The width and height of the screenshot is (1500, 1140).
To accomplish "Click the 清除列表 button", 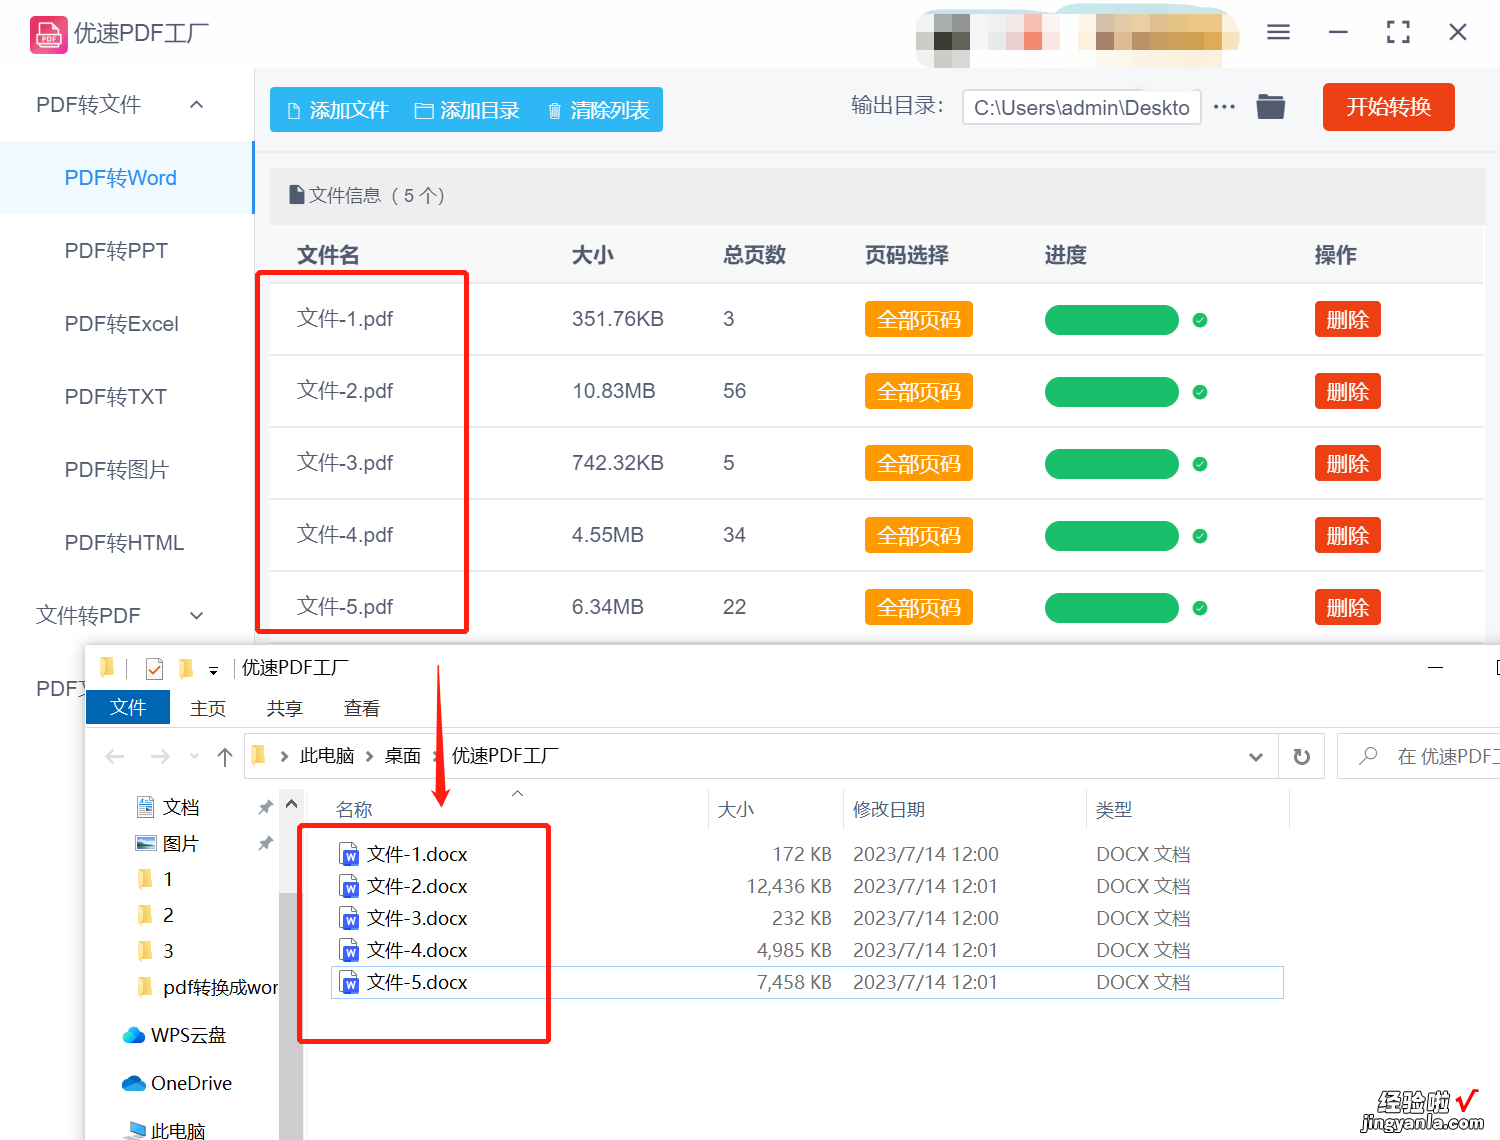I will click(x=599, y=110).
